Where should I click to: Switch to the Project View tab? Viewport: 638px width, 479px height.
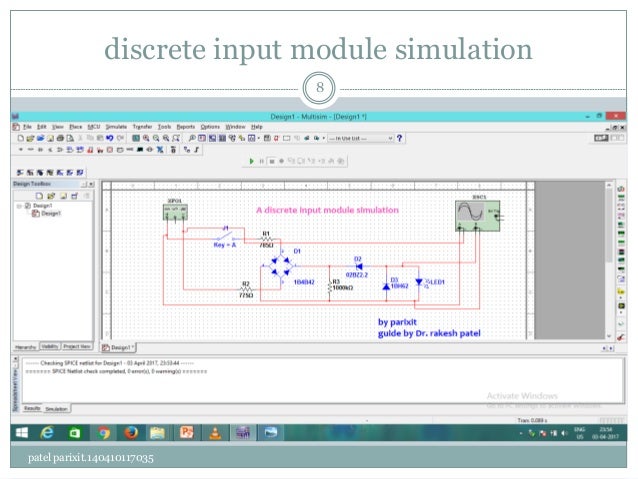tap(77, 346)
